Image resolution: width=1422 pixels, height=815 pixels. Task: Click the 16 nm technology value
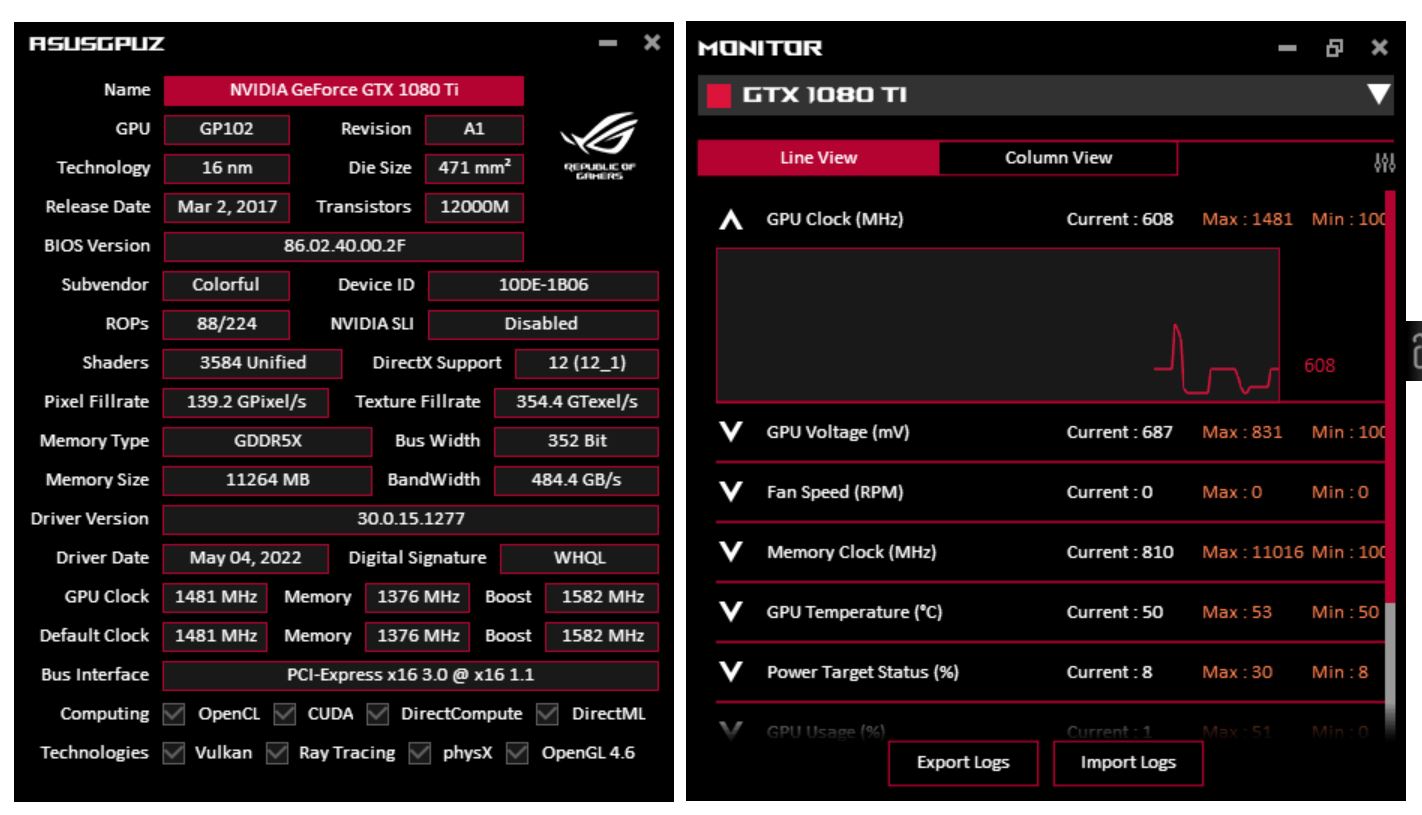pyautogui.click(x=227, y=168)
